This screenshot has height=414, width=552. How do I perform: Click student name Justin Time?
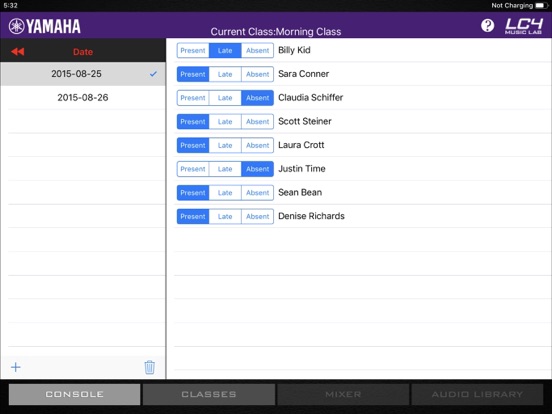point(302,169)
